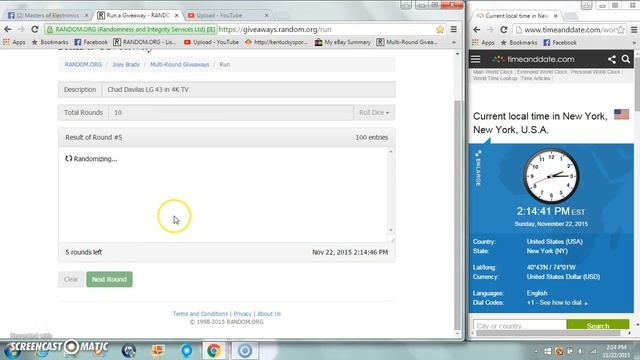Click the New York (NY) state link
Image resolution: width=640 pixels, height=360 pixels.
547,251
